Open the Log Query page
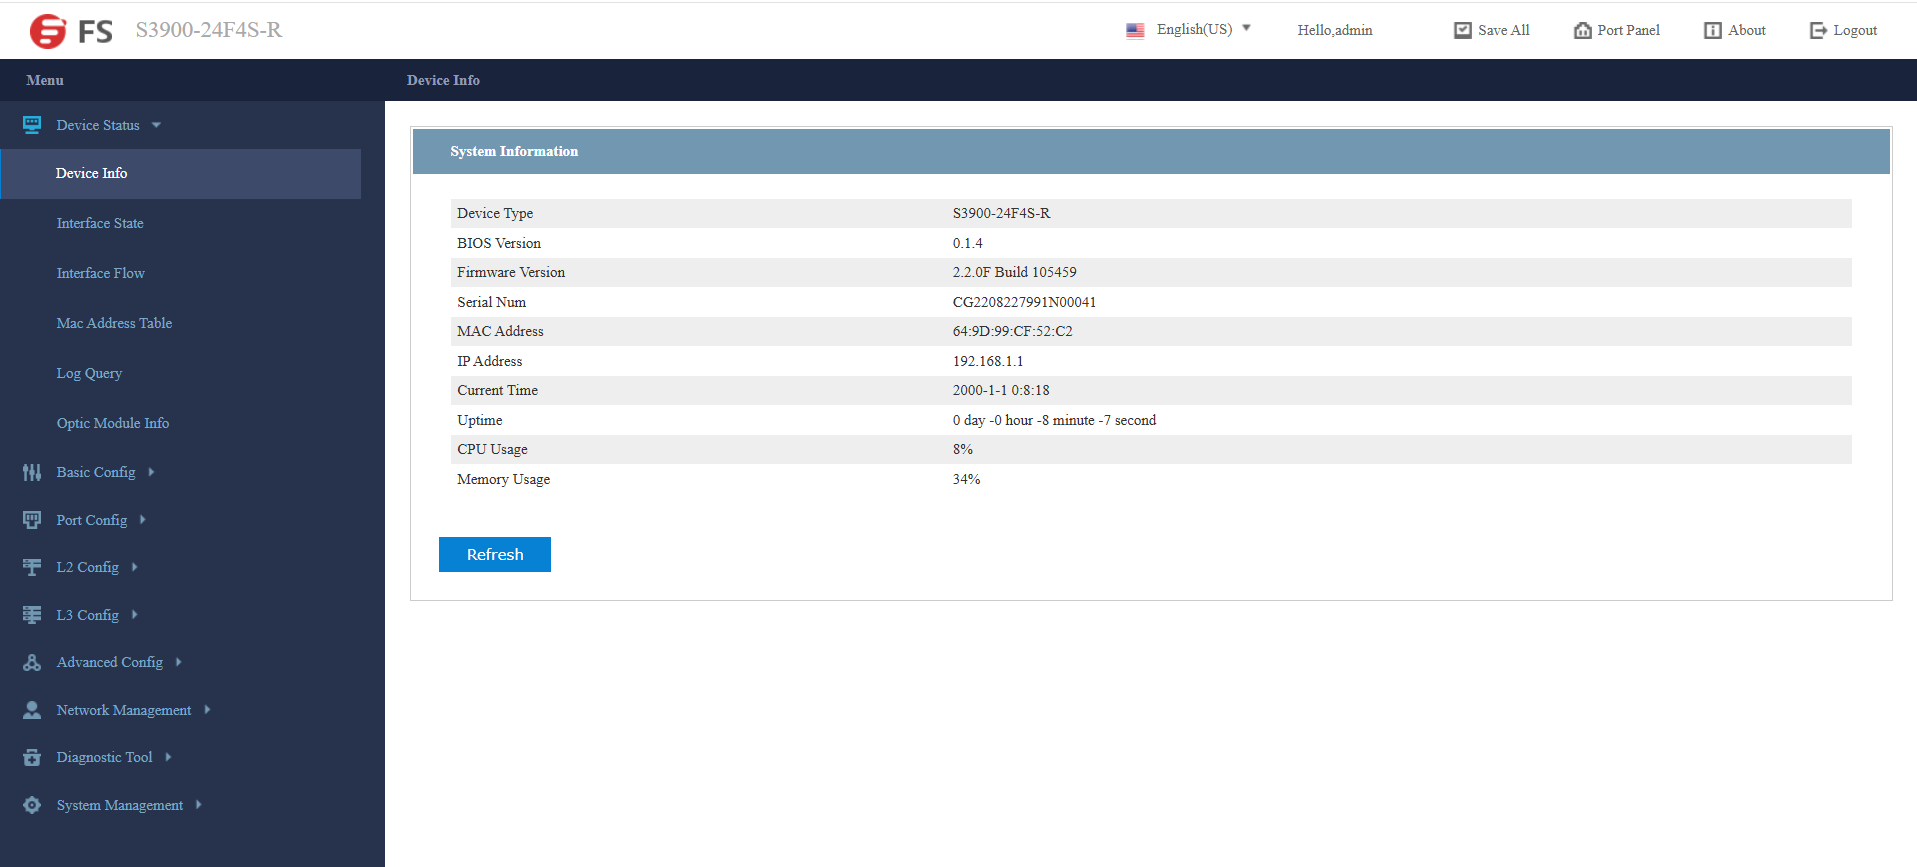The height and width of the screenshot is (867, 1917). click(x=89, y=373)
